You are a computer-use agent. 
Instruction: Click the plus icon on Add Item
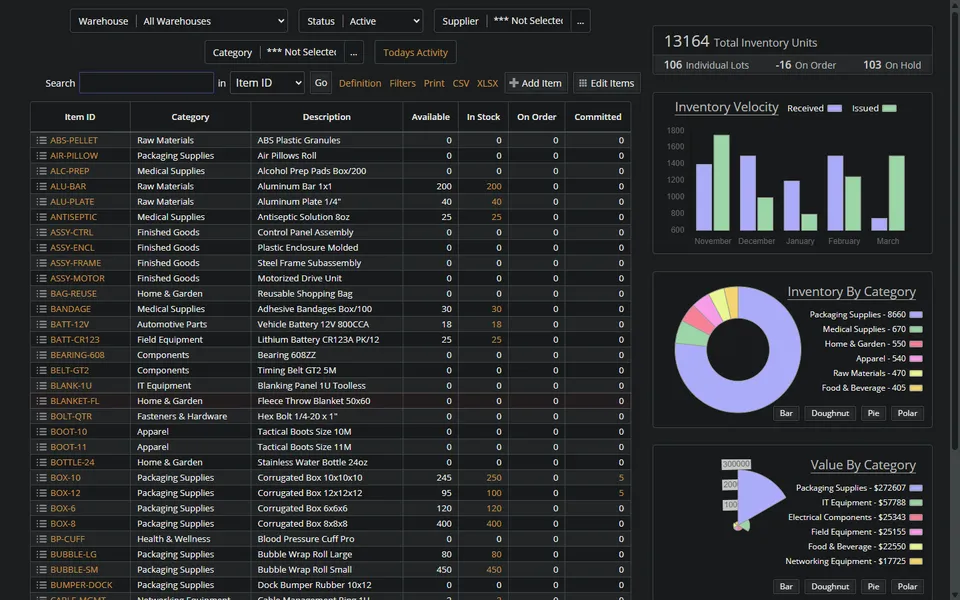(517, 83)
